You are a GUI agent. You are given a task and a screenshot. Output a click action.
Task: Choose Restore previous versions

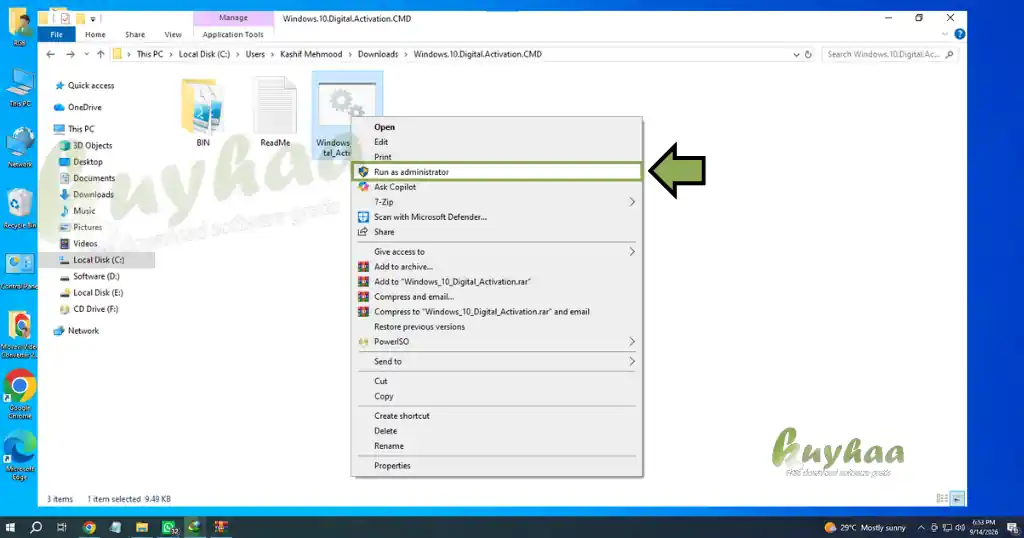pos(496,326)
